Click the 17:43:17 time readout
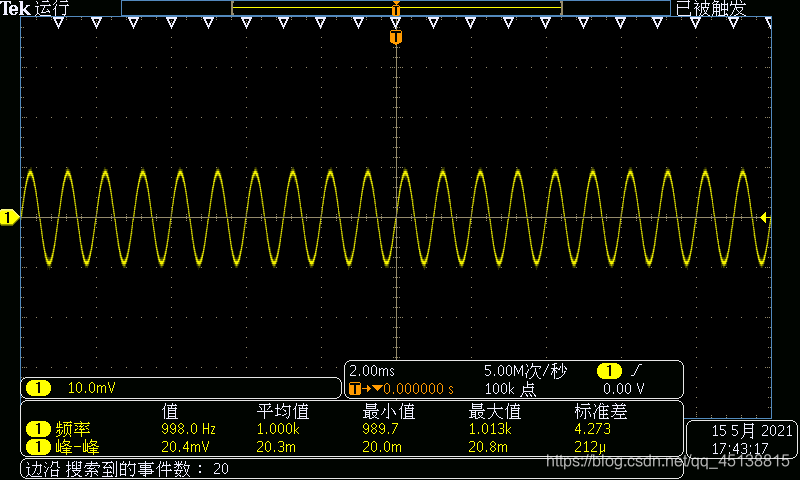Viewport: 800px width, 480px height. 740,449
